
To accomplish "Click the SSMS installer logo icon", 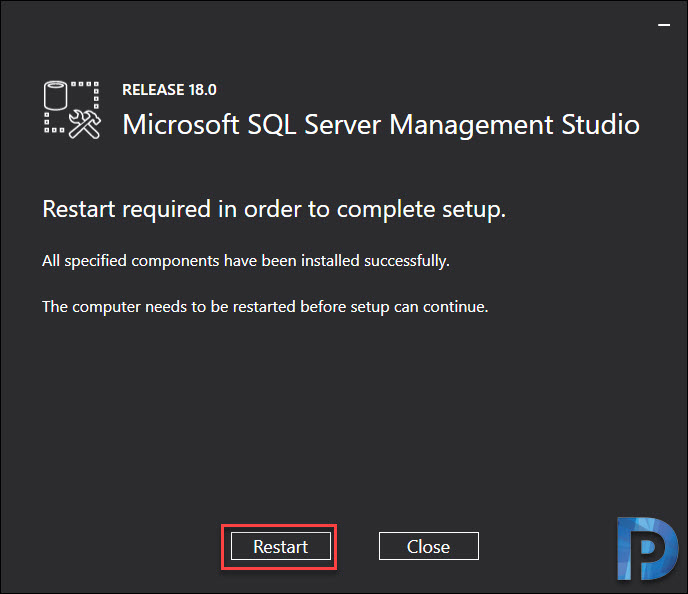I will coord(72,110).
